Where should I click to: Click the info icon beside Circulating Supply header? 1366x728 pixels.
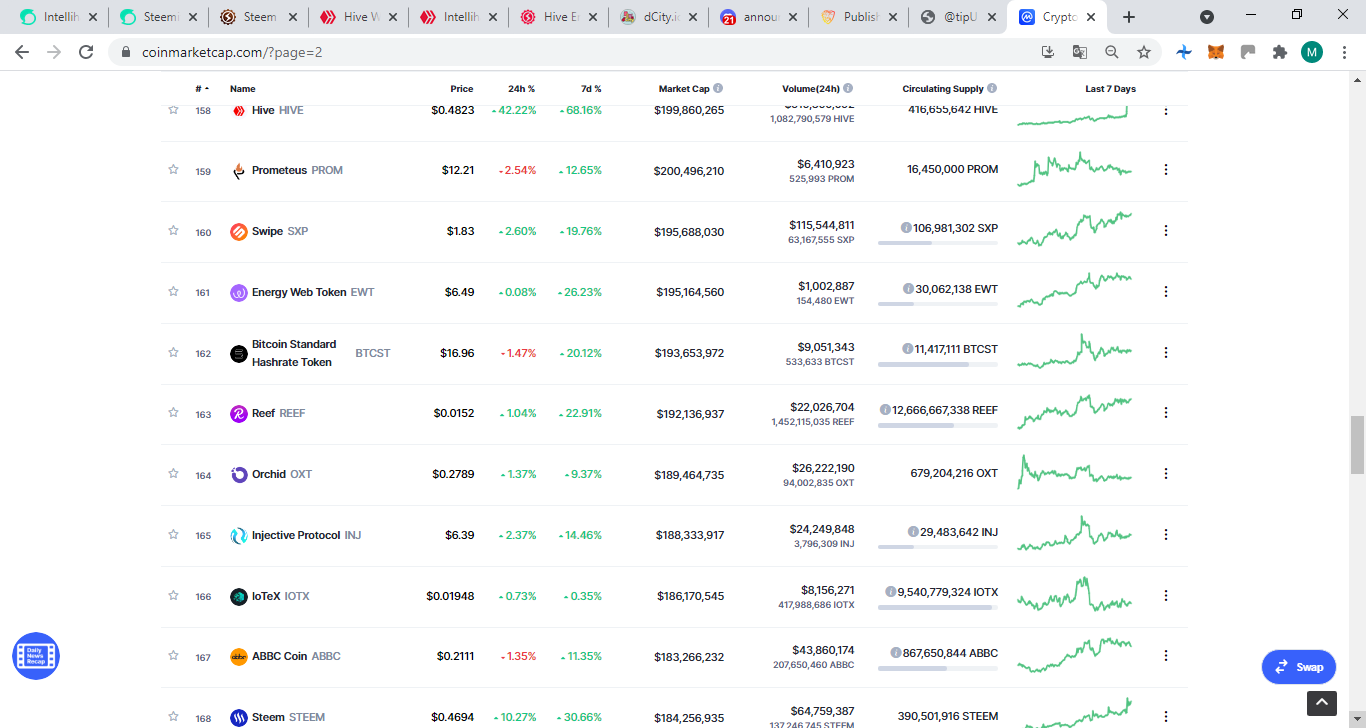click(992, 89)
